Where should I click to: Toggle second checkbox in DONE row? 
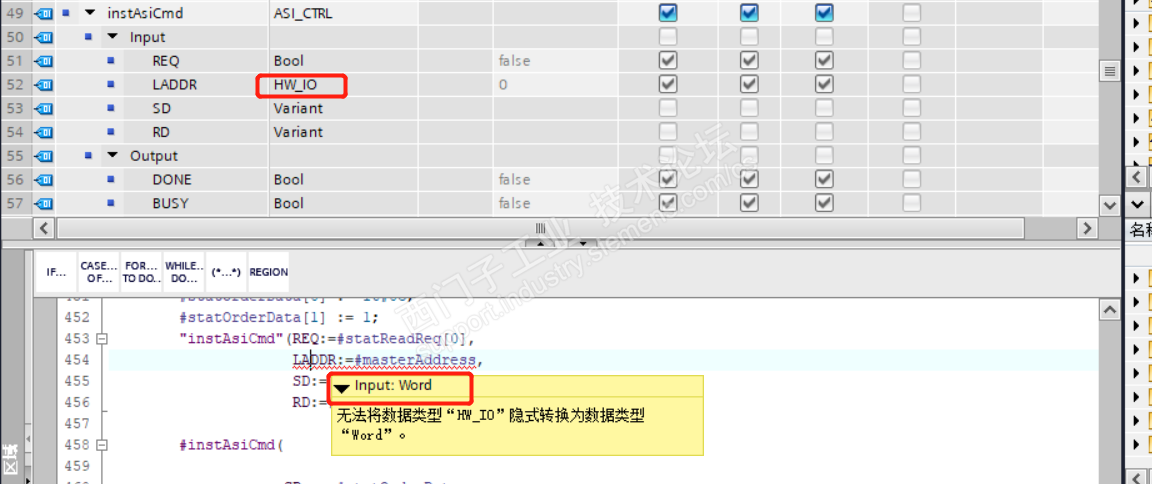pyautogui.click(x=749, y=180)
